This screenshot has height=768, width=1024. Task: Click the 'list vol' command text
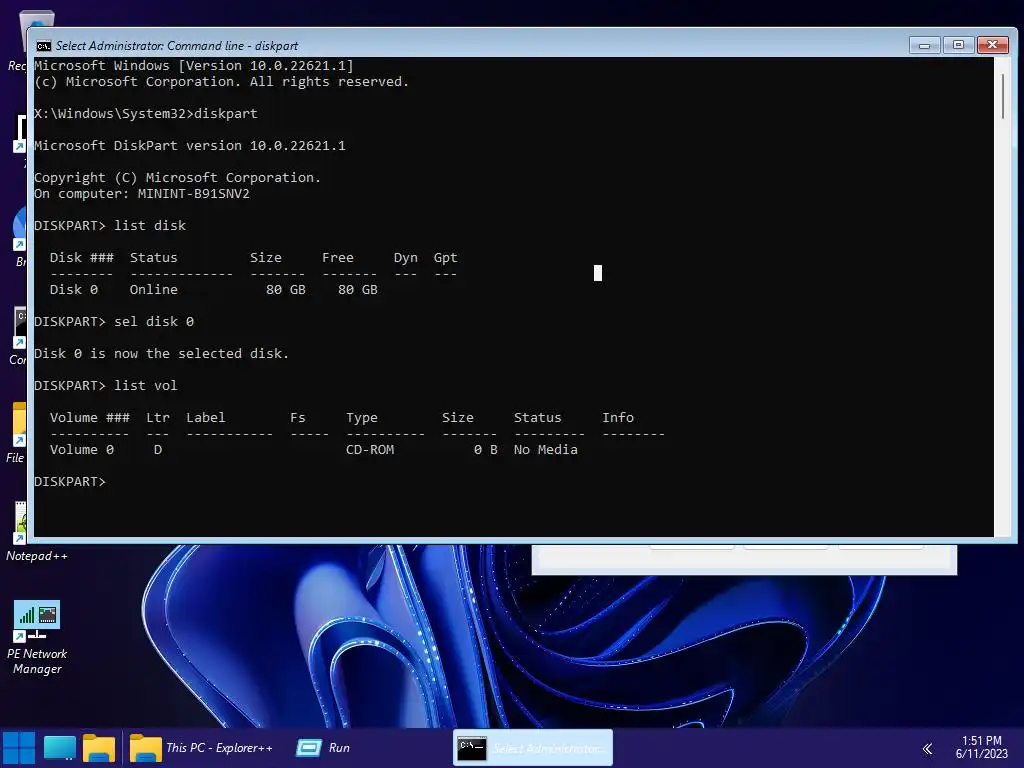(x=146, y=385)
